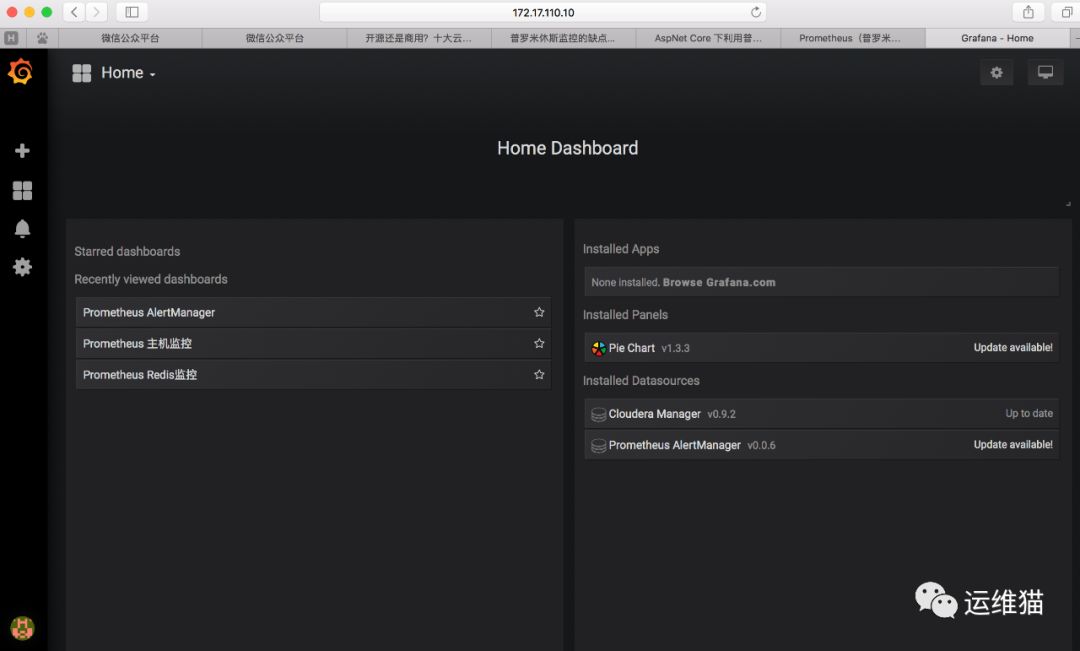Toggle the Safari sidebar button

pyautogui.click(x=131, y=12)
